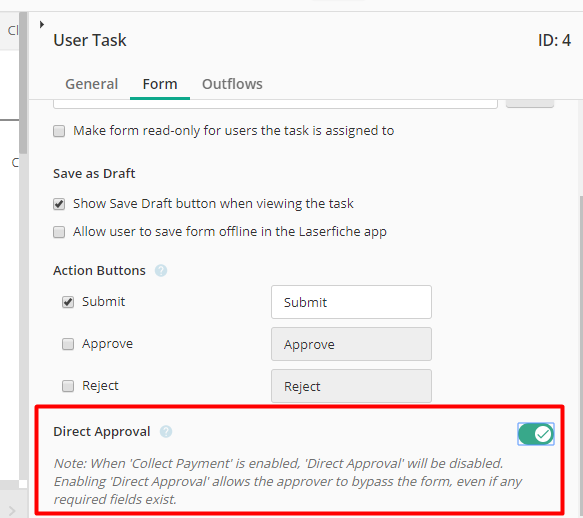The height and width of the screenshot is (518, 583).
Task: Select the Form tab
Action: point(160,84)
